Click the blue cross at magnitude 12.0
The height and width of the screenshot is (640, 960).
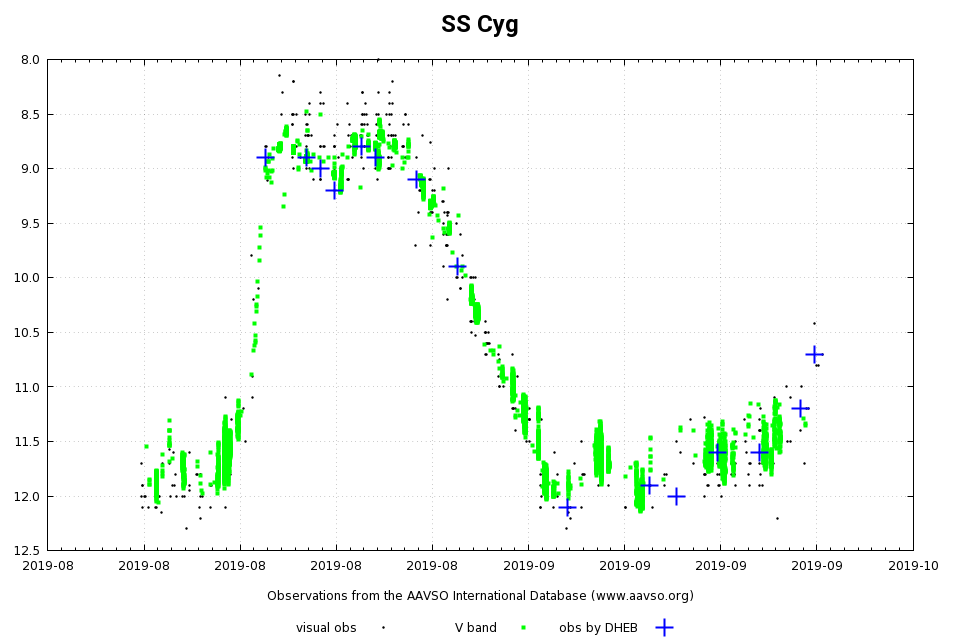click(x=676, y=496)
